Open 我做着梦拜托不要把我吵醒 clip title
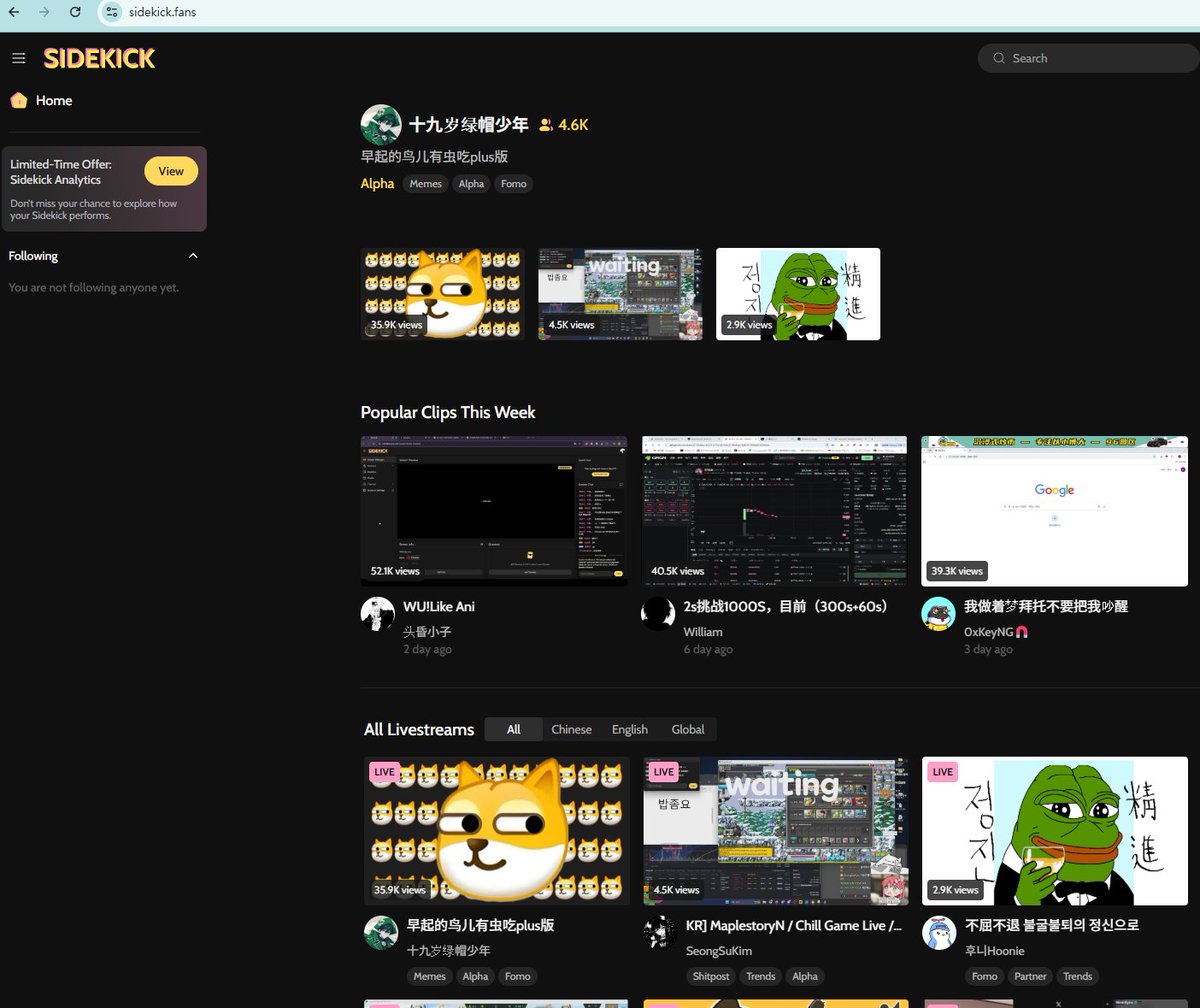Viewport: 1200px width, 1008px height. (1046, 606)
